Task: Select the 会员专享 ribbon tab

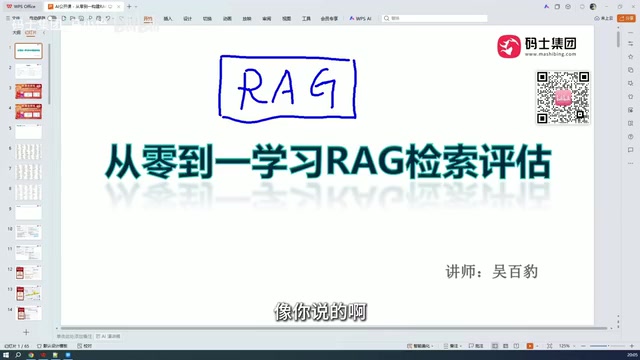Action: point(329,18)
